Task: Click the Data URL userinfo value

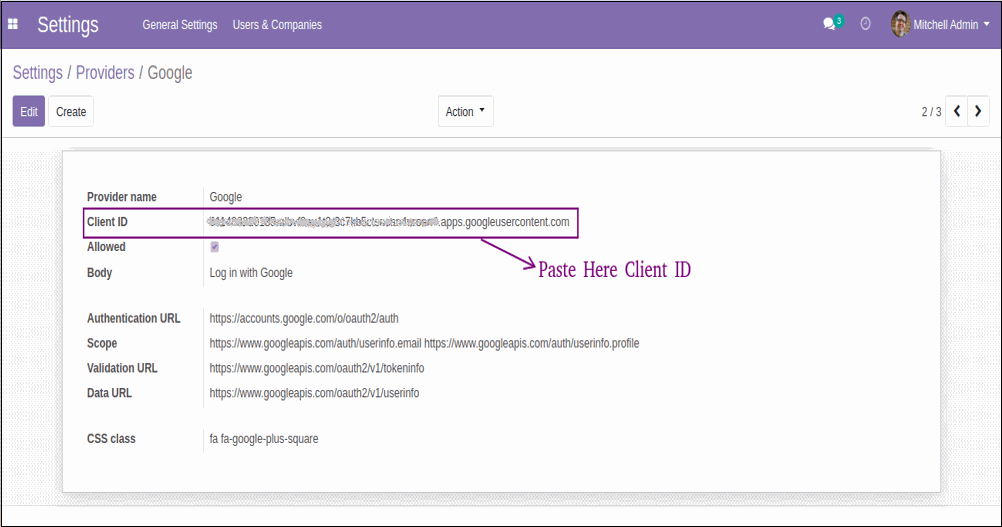Action: pyautogui.click(x=314, y=393)
